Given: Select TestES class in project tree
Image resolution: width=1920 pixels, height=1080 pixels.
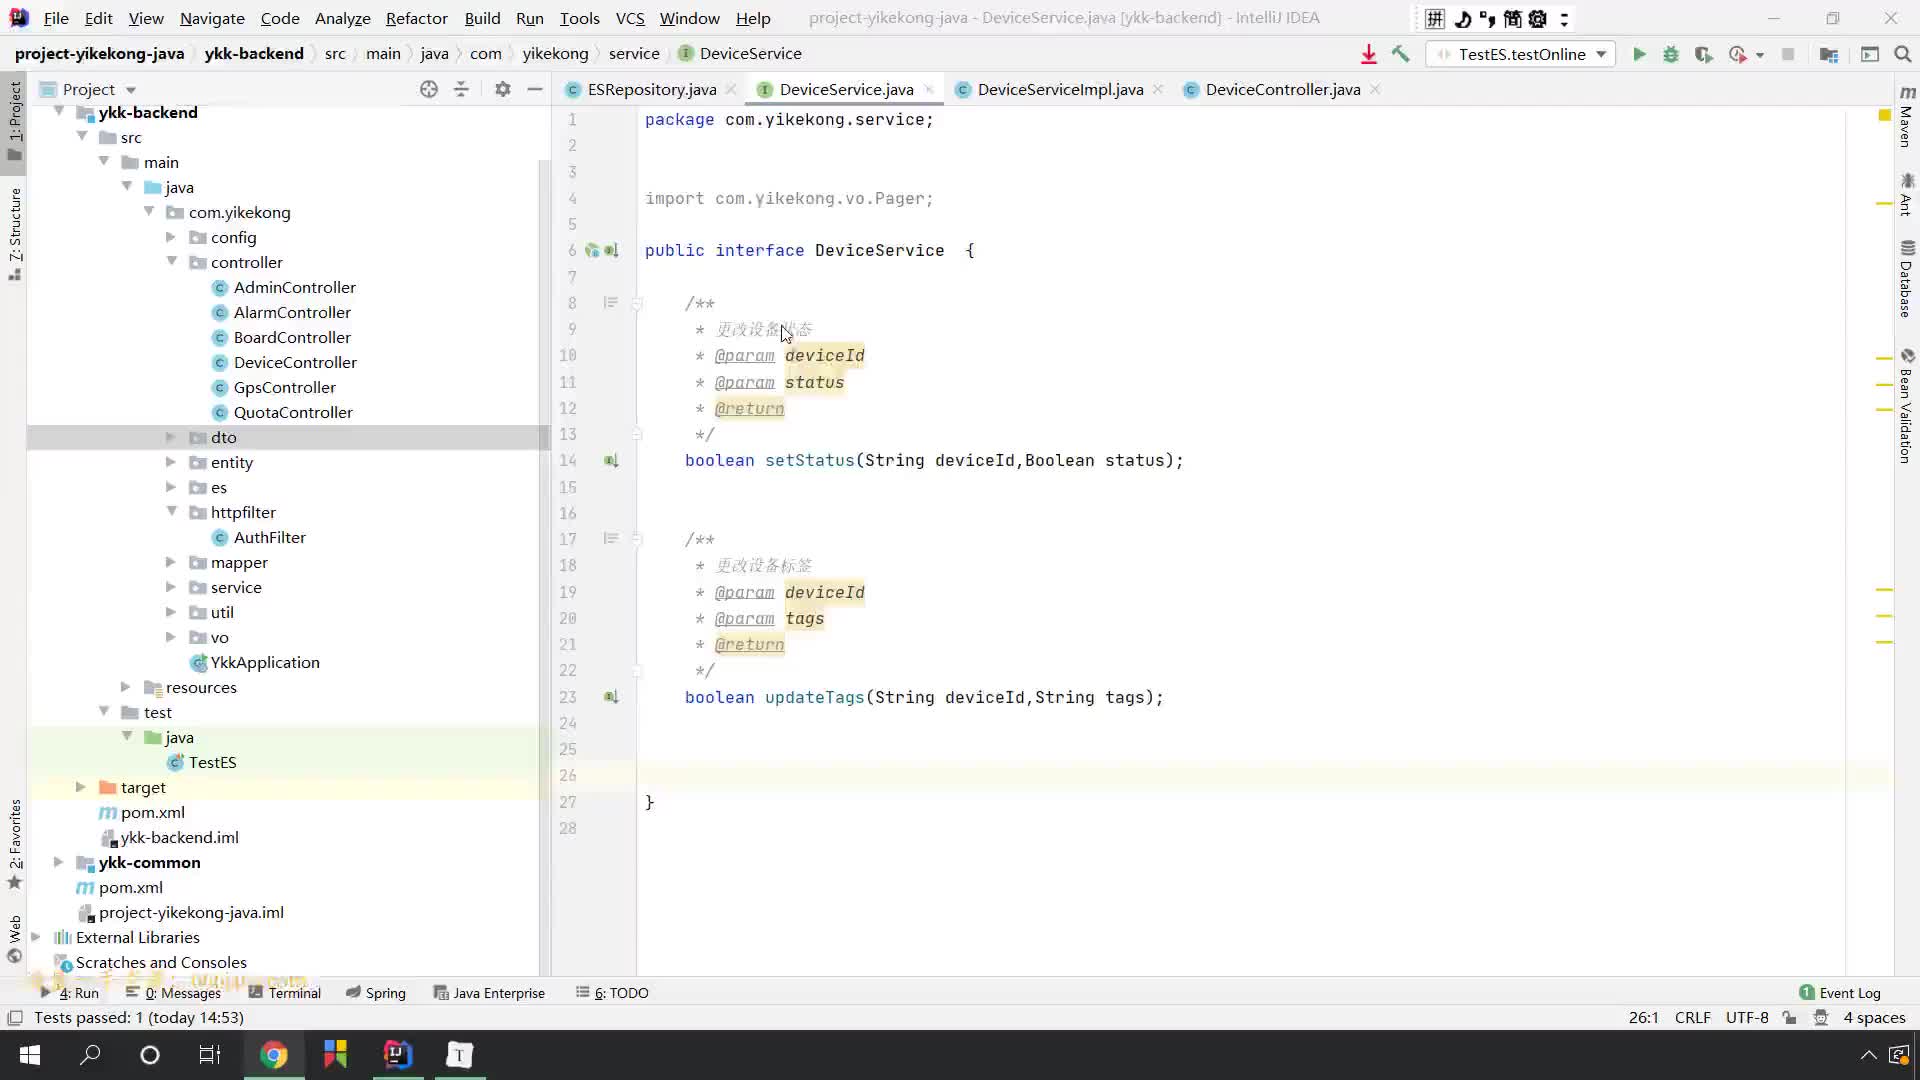Looking at the screenshot, I should tap(212, 762).
